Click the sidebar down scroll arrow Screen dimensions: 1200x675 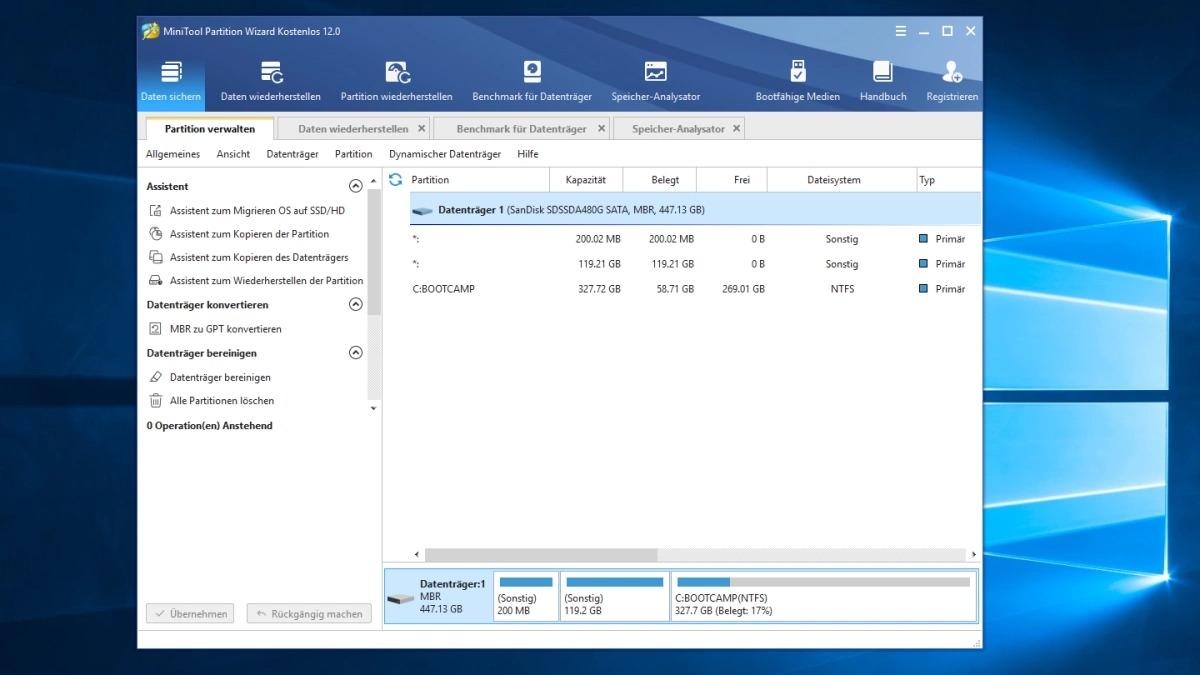tap(374, 408)
